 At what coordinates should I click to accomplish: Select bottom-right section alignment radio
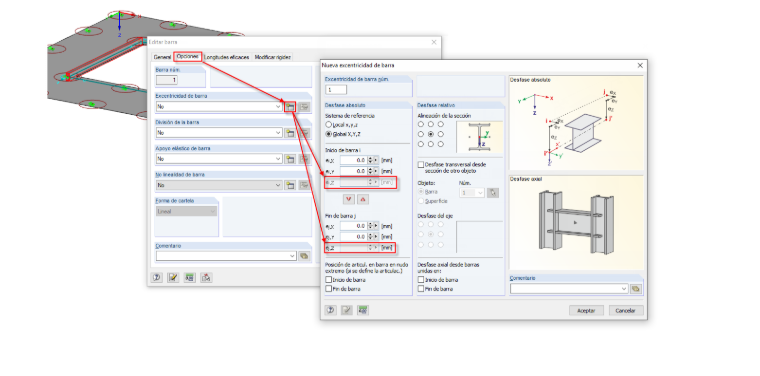pos(440,144)
